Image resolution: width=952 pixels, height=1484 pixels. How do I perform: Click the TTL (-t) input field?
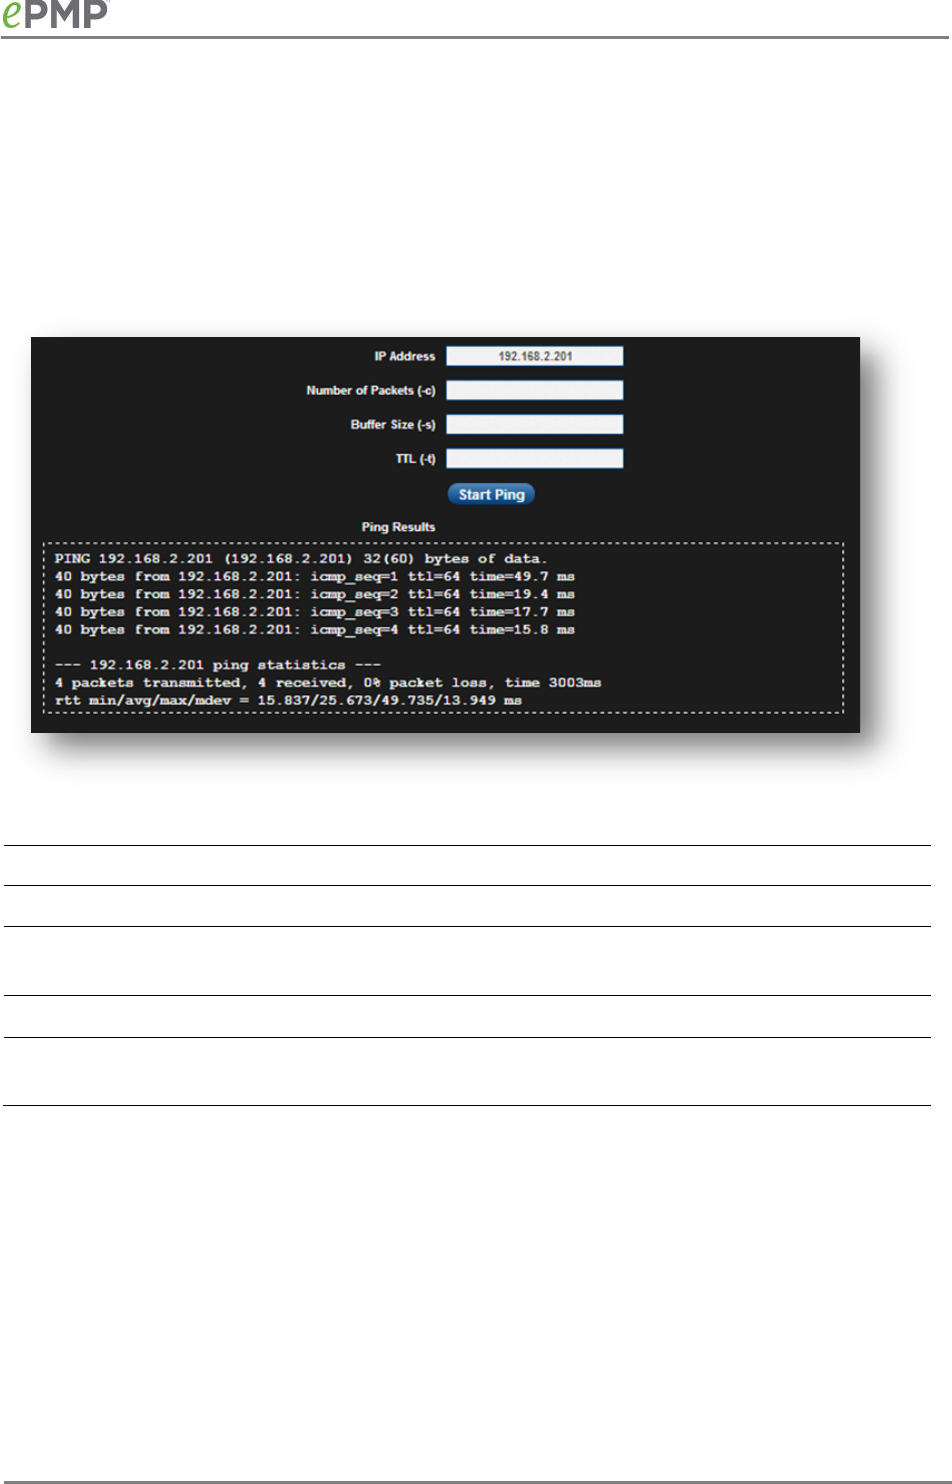(534, 458)
